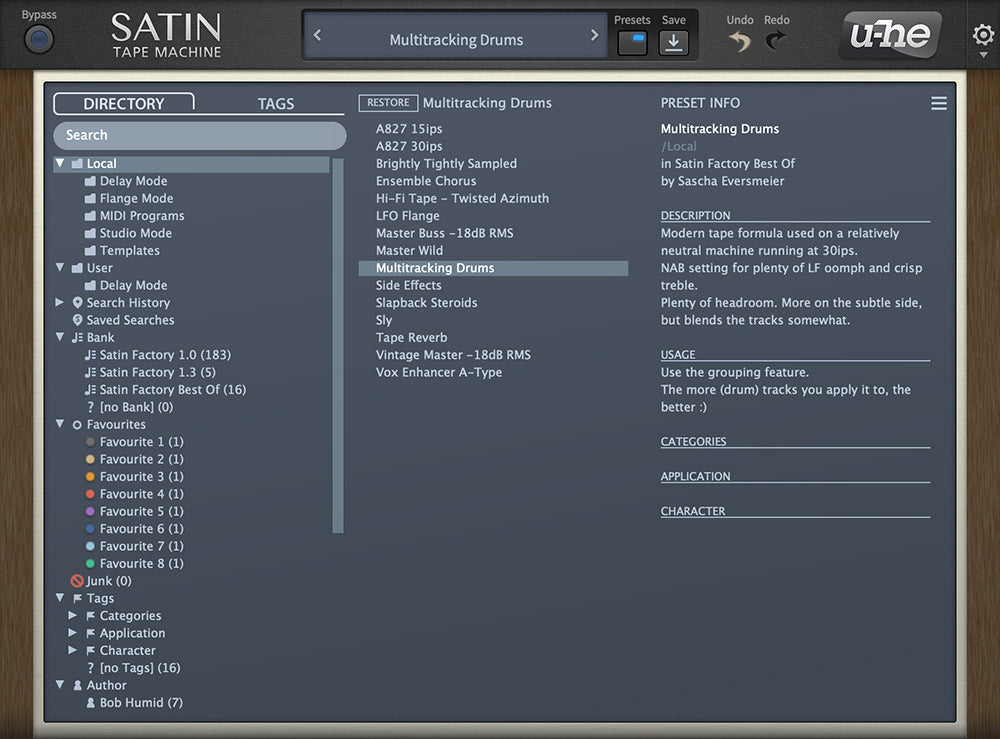Select Satin Factory Best Of (16) bank
1000x739 pixels.
(x=166, y=390)
